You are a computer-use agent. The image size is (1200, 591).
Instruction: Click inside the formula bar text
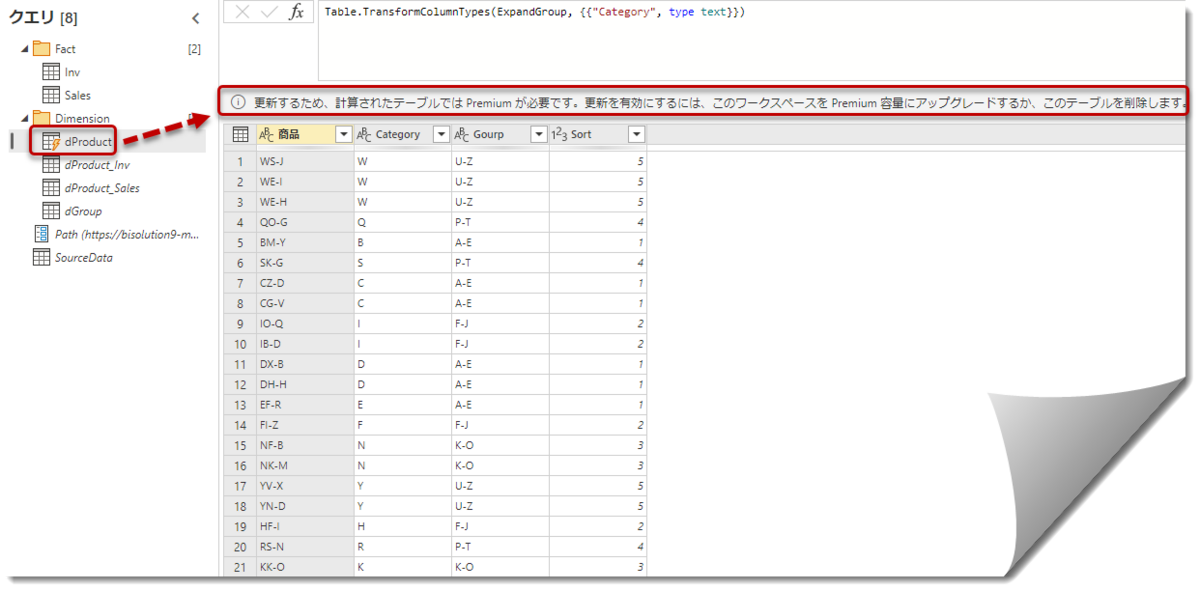point(535,12)
